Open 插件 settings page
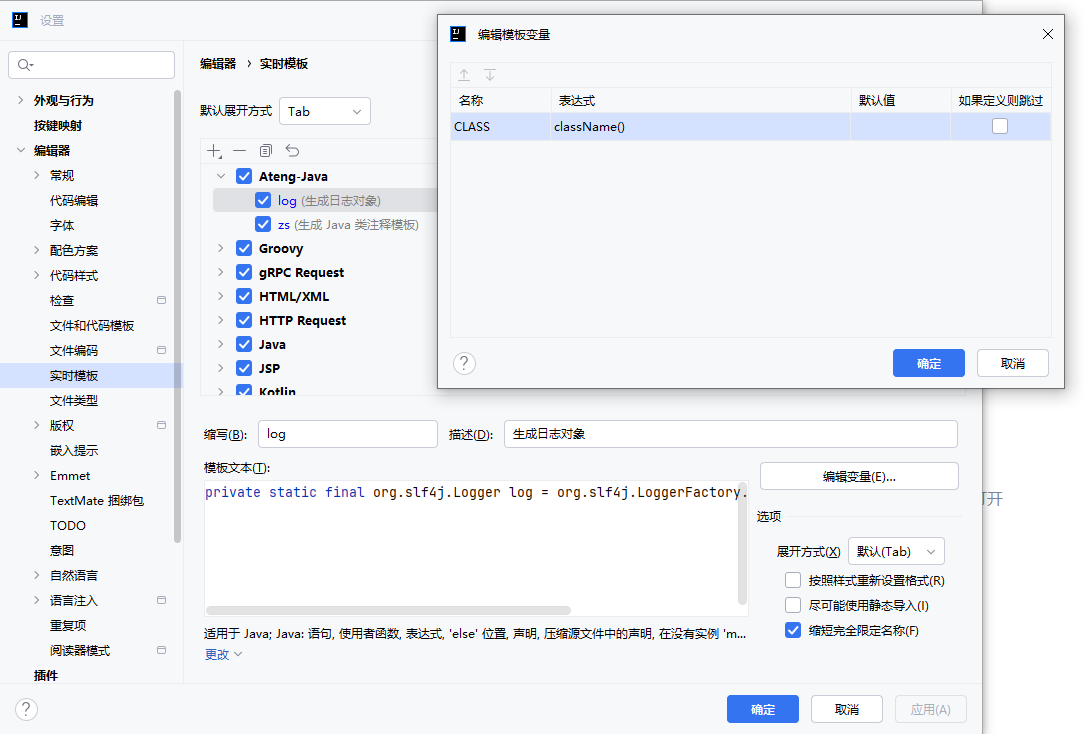Viewport: 1084px width, 734px height. point(46,675)
